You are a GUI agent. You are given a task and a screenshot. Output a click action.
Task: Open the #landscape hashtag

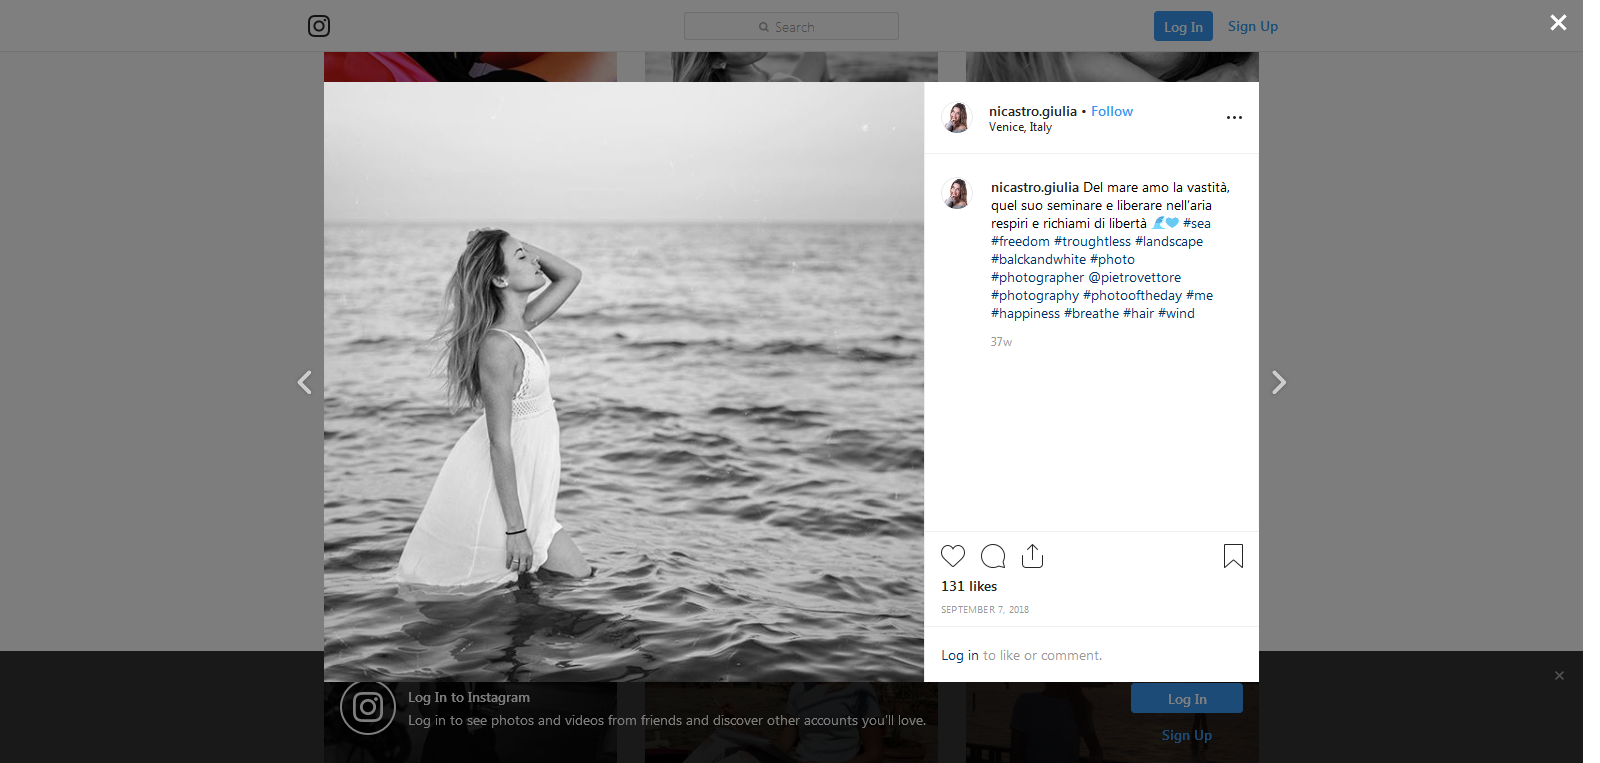click(x=1169, y=241)
